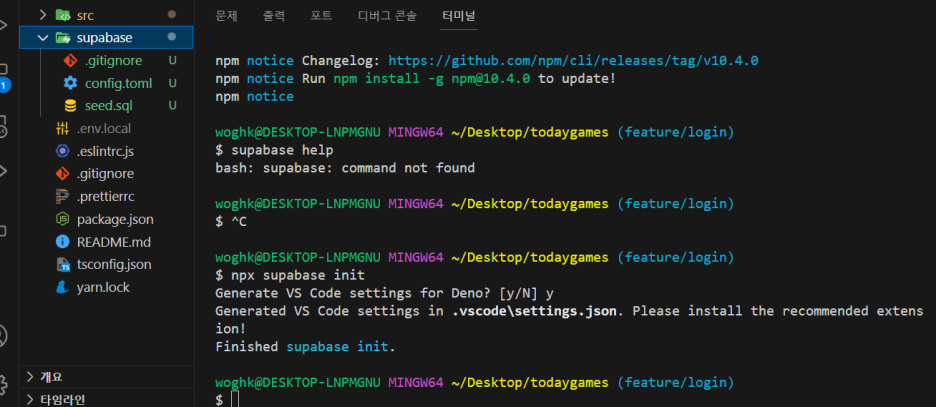Click the U status of config.toml

(x=173, y=83)
